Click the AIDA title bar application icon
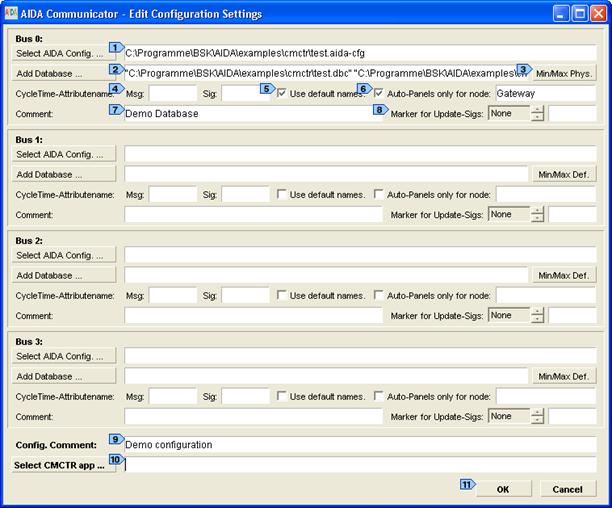The image size is (612, 508). click(x=11, y=13)
